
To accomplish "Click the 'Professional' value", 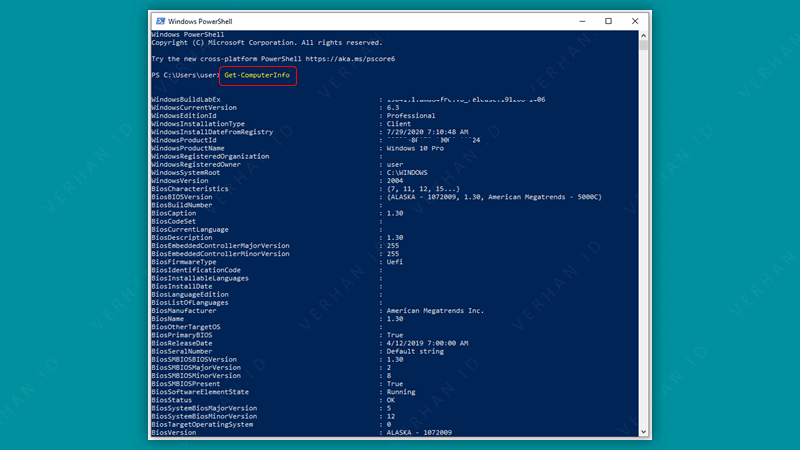I will [411, 116].
